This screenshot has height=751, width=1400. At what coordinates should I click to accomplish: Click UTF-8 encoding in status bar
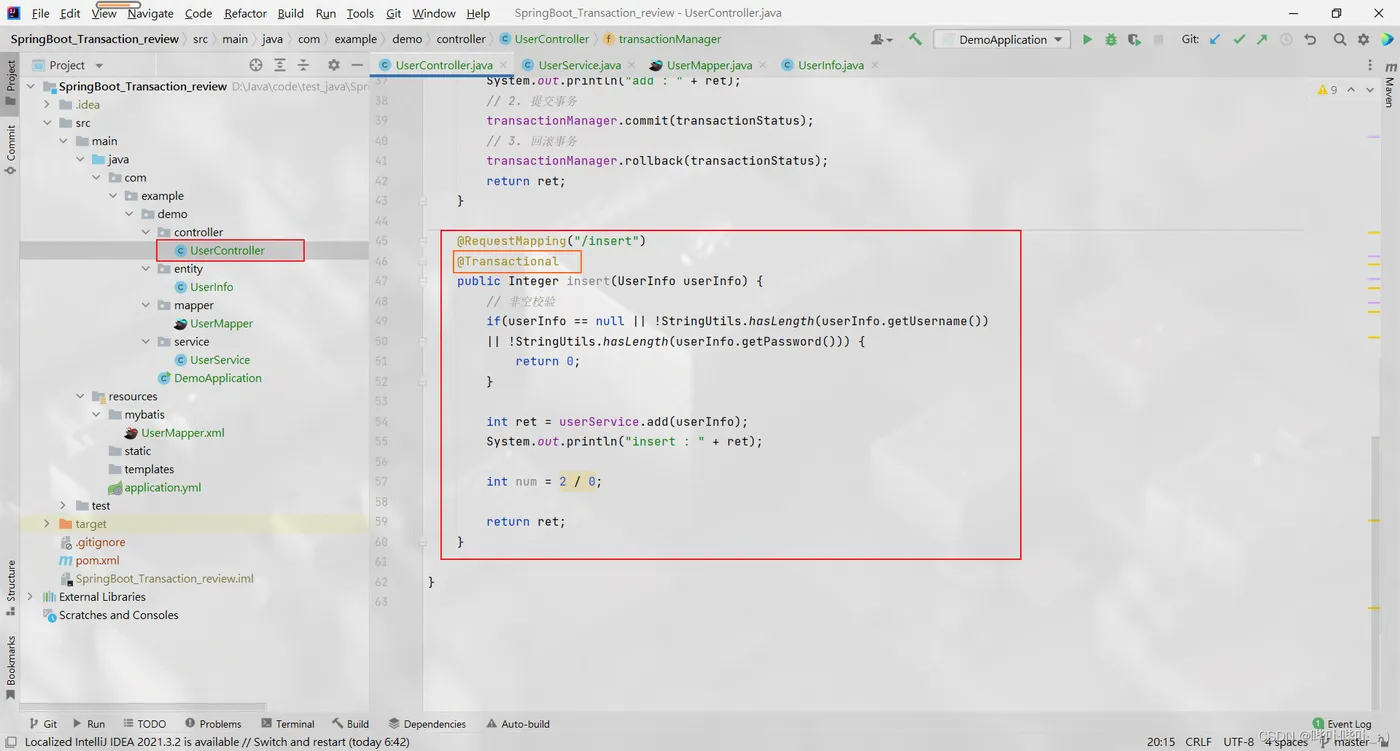coord(1237,742)
